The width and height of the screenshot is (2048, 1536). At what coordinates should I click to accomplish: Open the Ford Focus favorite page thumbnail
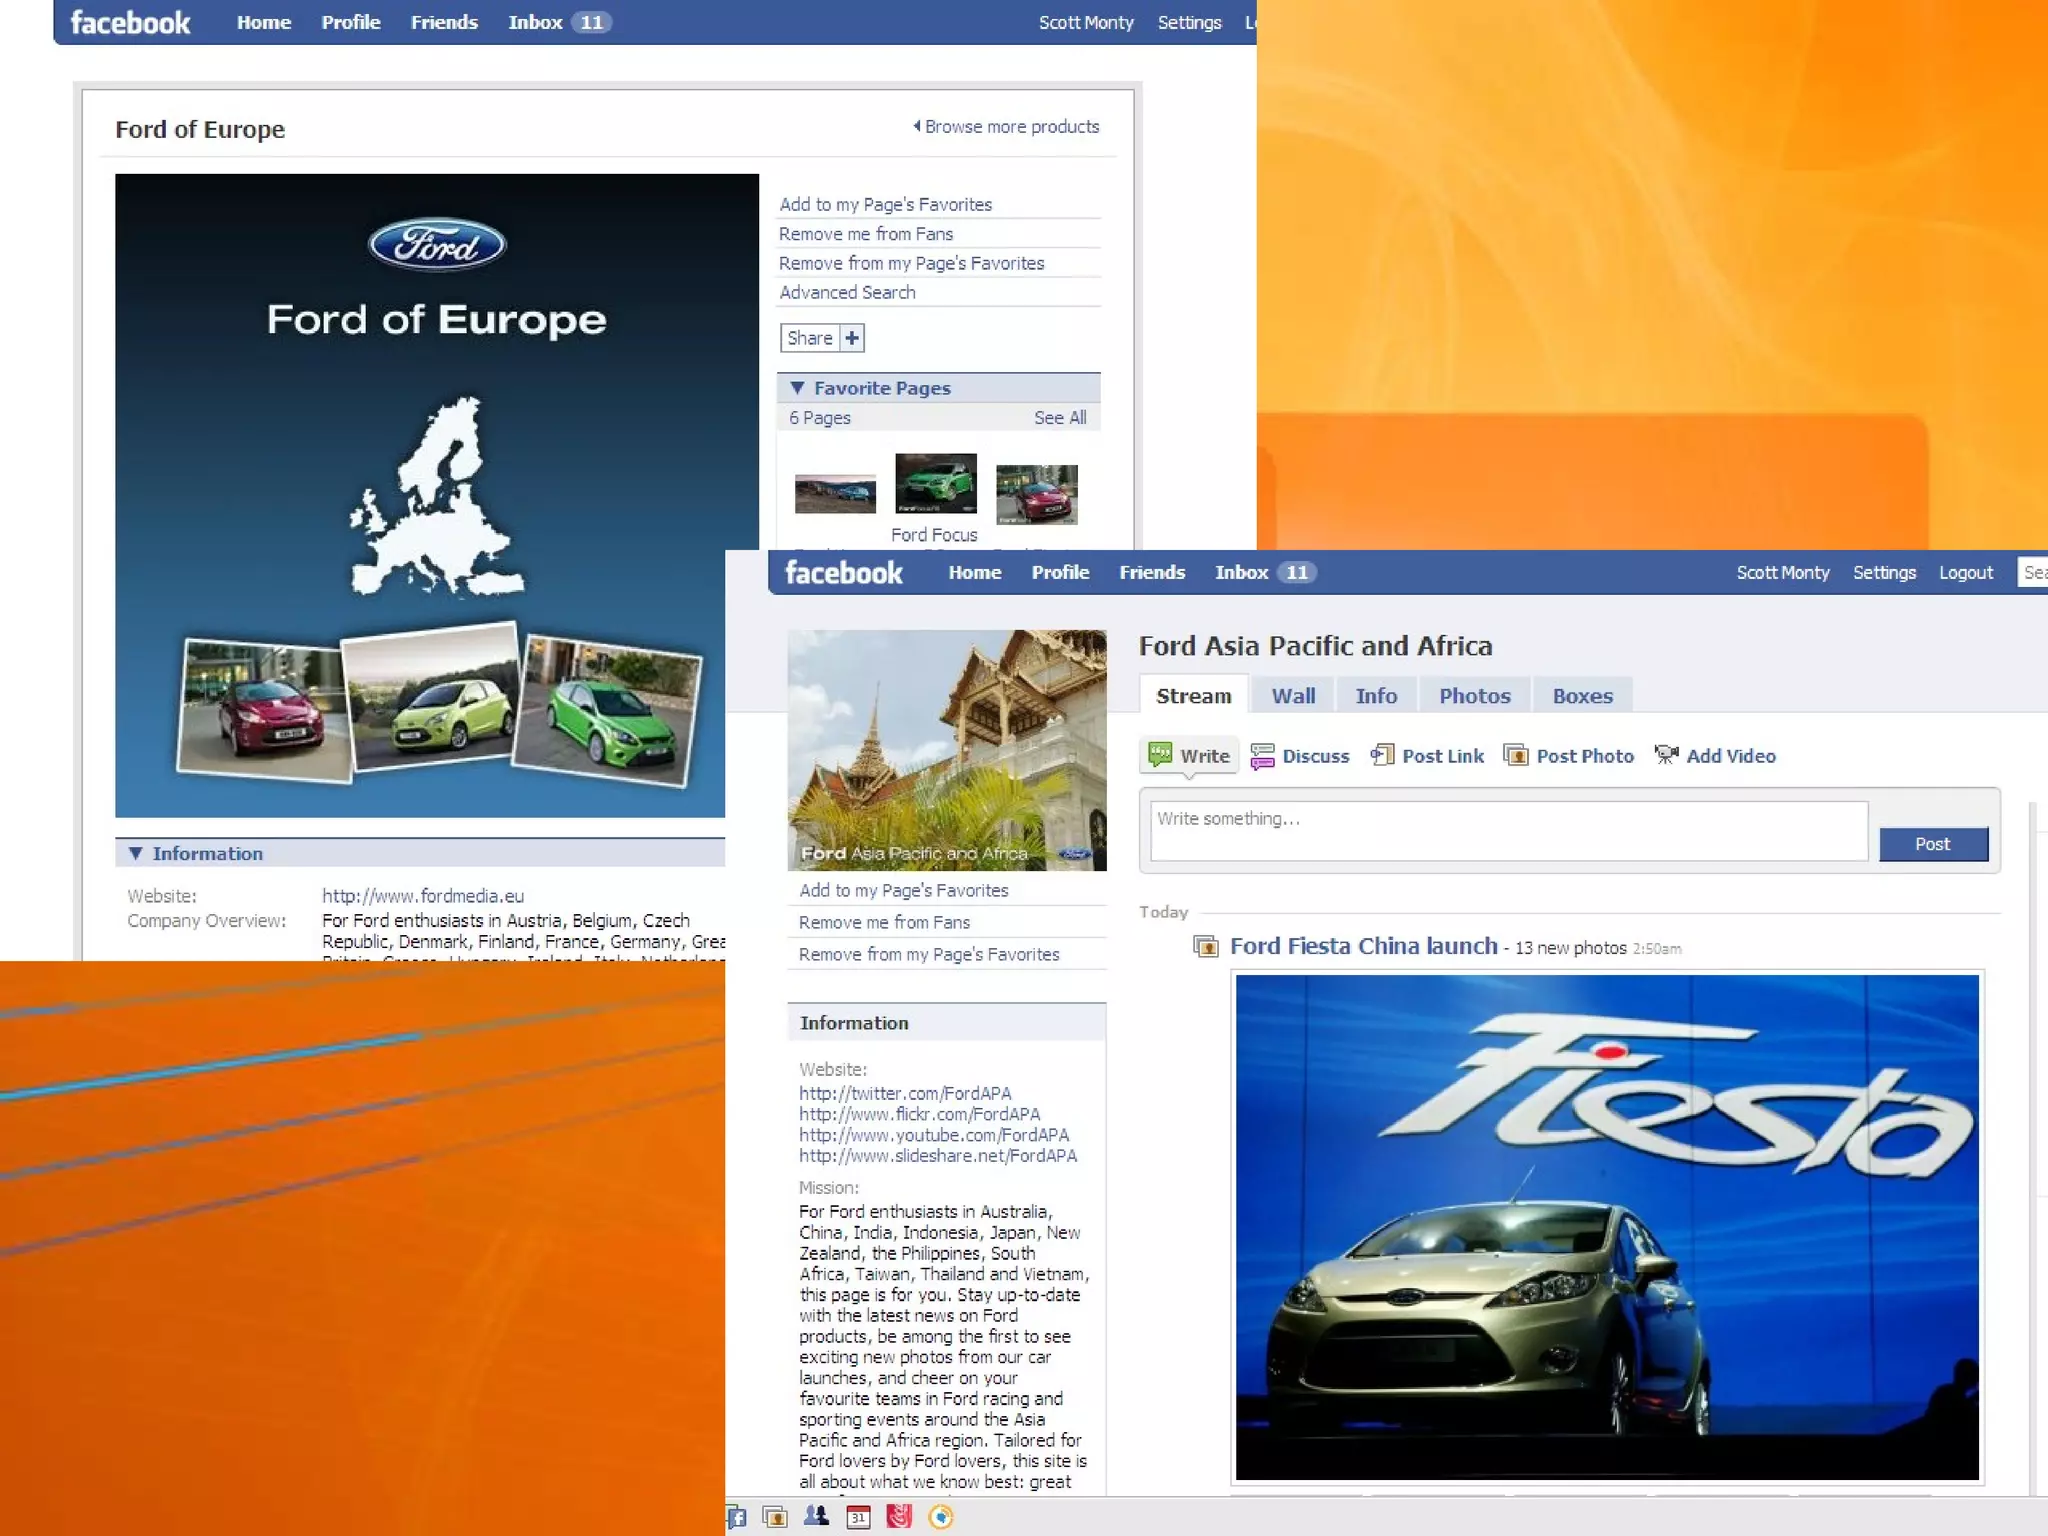(x=935, y=483)
